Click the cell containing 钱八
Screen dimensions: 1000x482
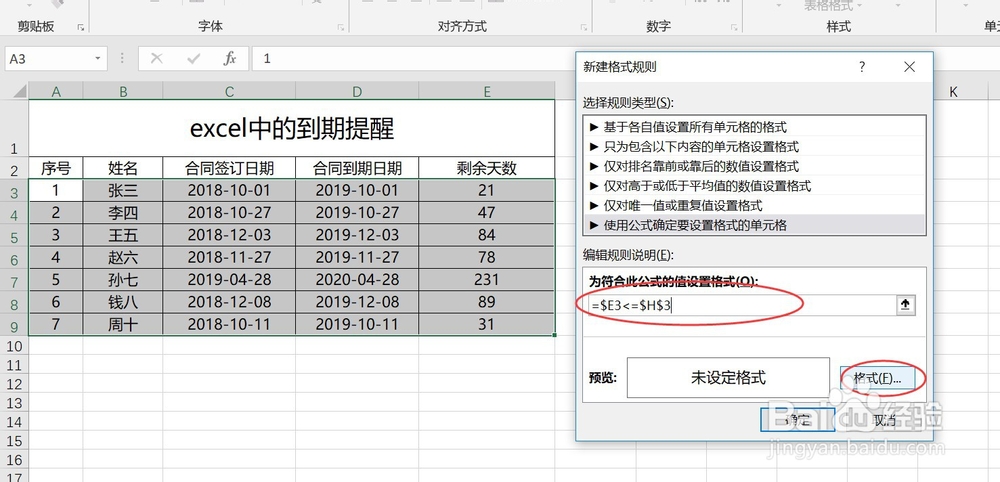tap(123, 302)
